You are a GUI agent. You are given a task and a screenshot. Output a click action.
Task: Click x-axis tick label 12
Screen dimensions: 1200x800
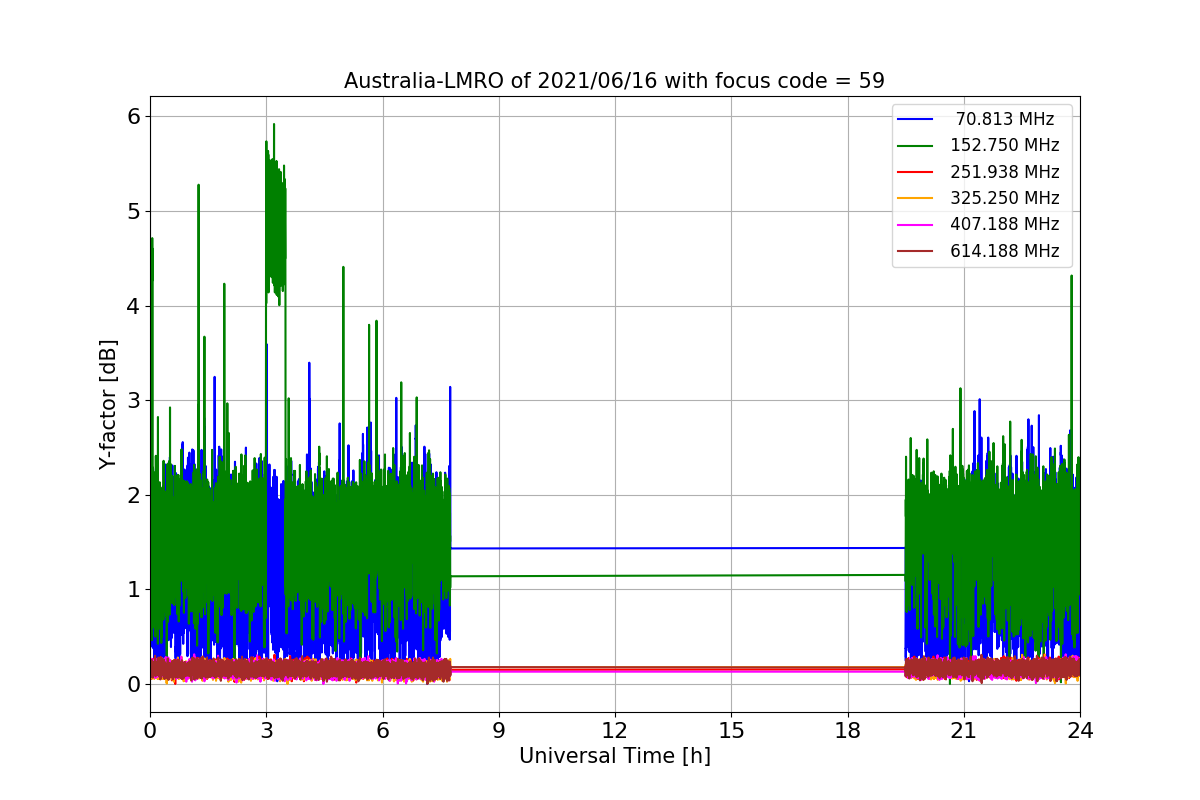click(614, 731)
